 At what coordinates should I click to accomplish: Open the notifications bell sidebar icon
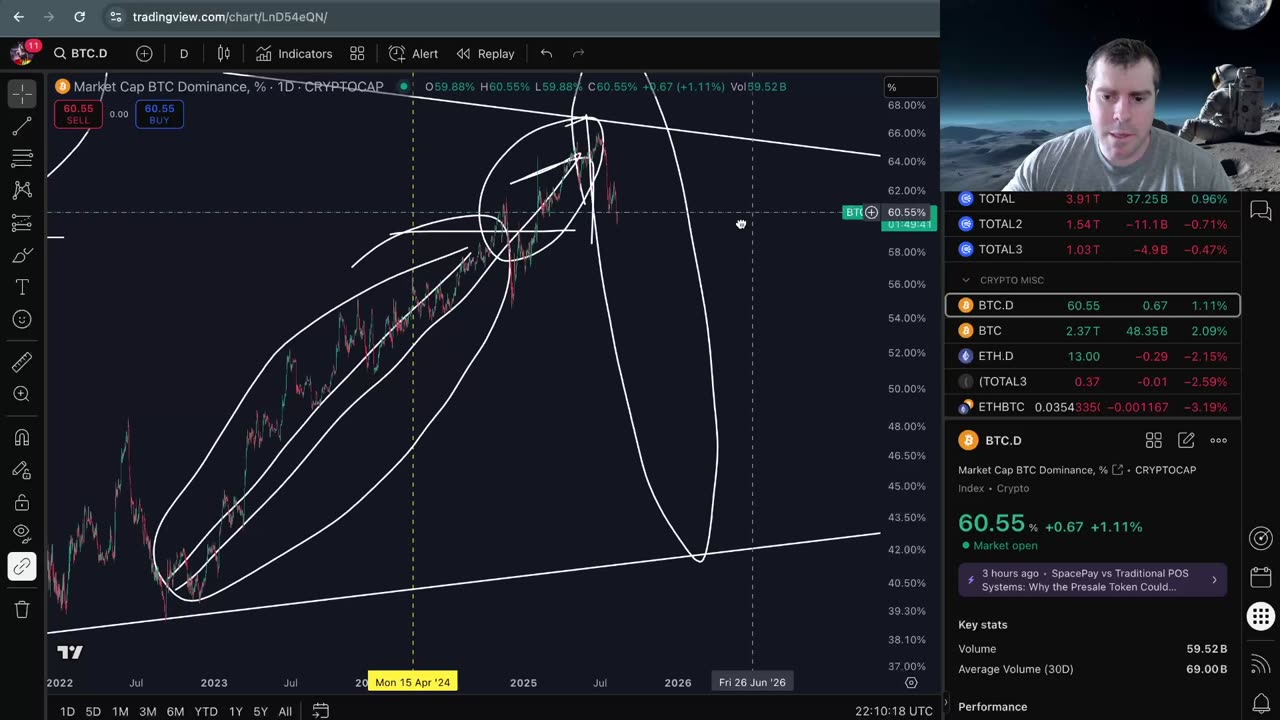click(1261, 703)
